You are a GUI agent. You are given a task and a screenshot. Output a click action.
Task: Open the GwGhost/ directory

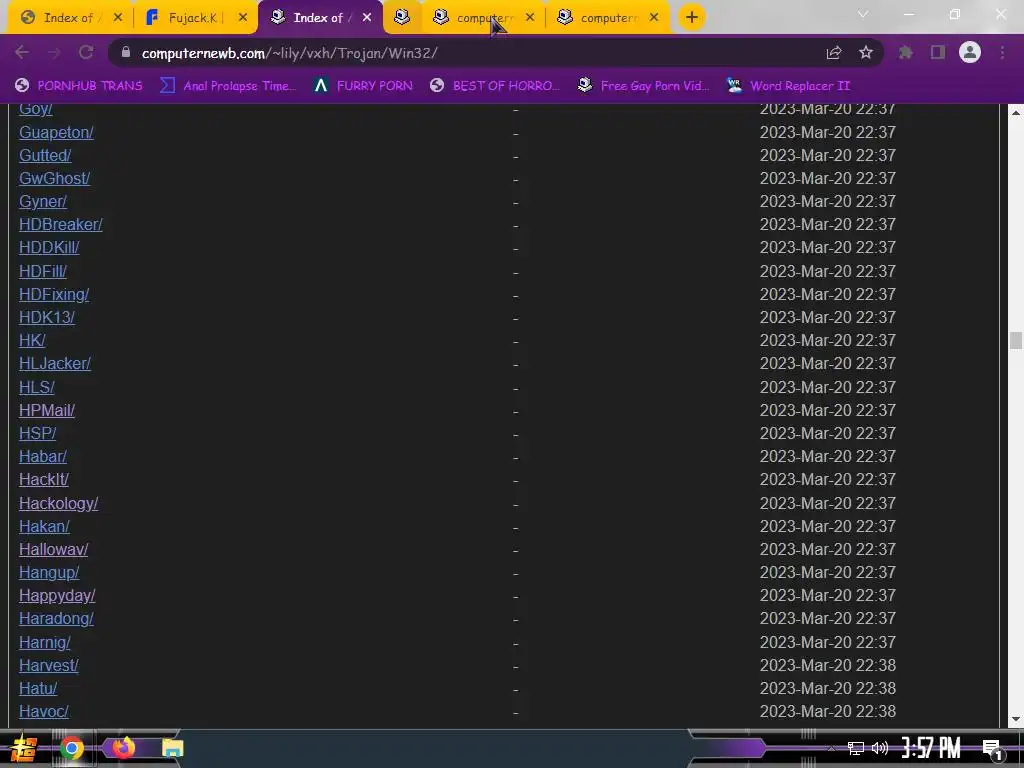point(54,178)
